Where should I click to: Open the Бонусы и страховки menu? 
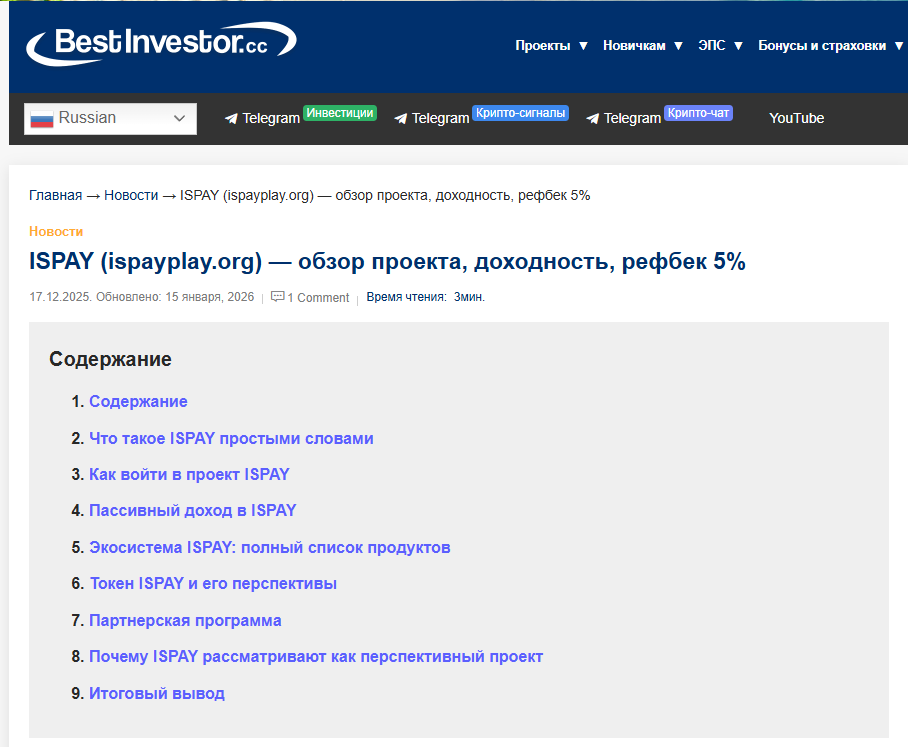pos(830,45)
